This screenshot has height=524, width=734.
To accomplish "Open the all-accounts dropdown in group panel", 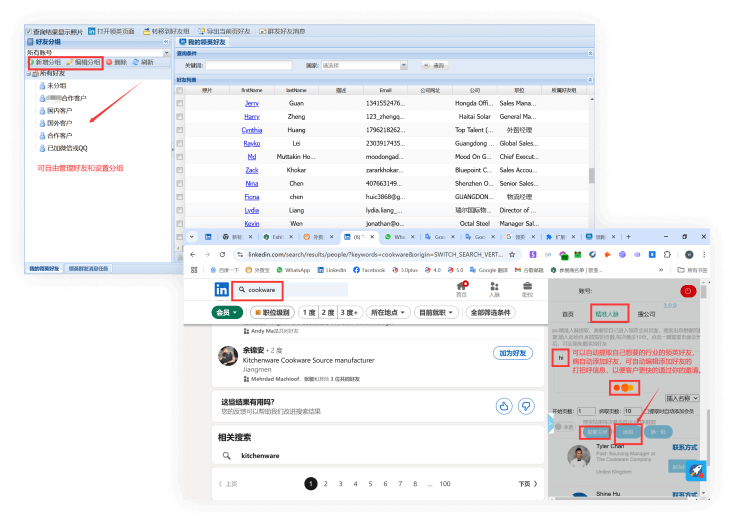I will [x=166, y=53].
